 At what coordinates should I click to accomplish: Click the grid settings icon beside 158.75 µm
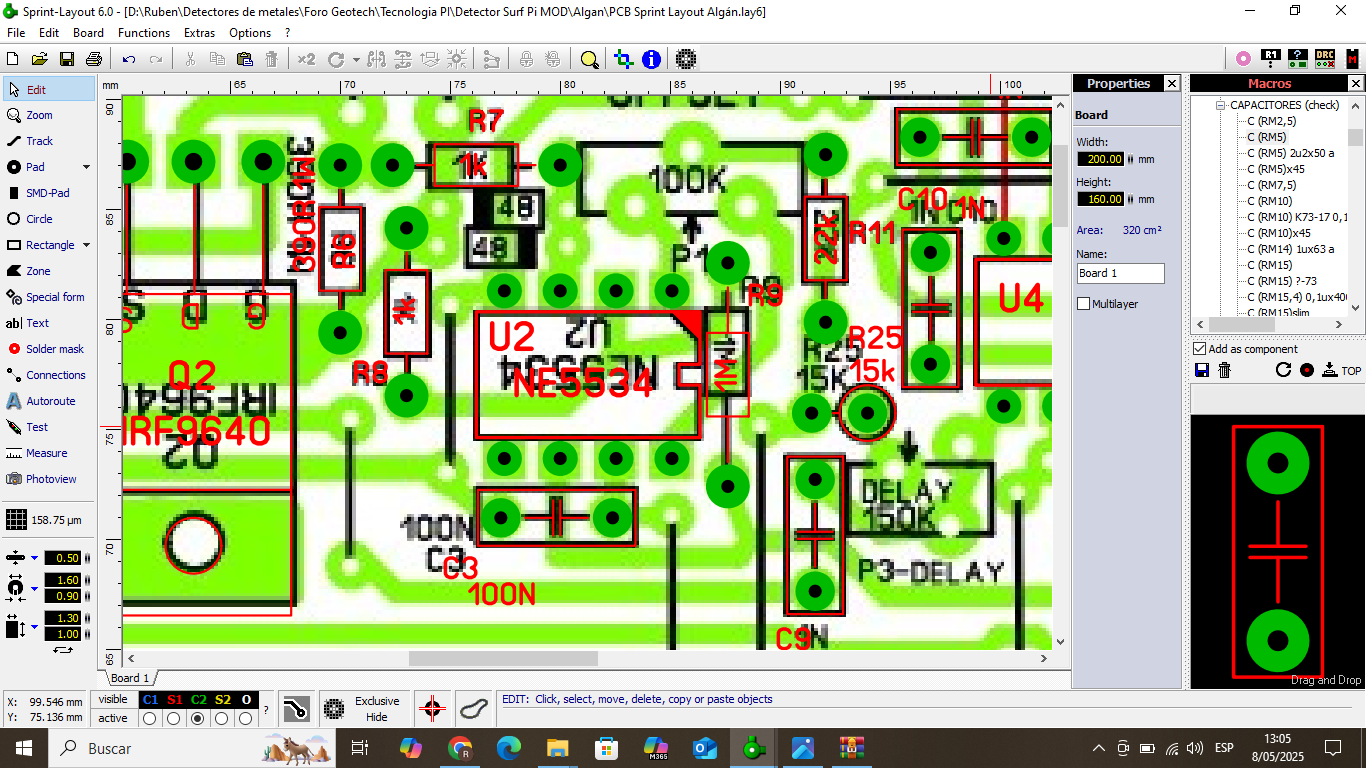pos(16,520)
